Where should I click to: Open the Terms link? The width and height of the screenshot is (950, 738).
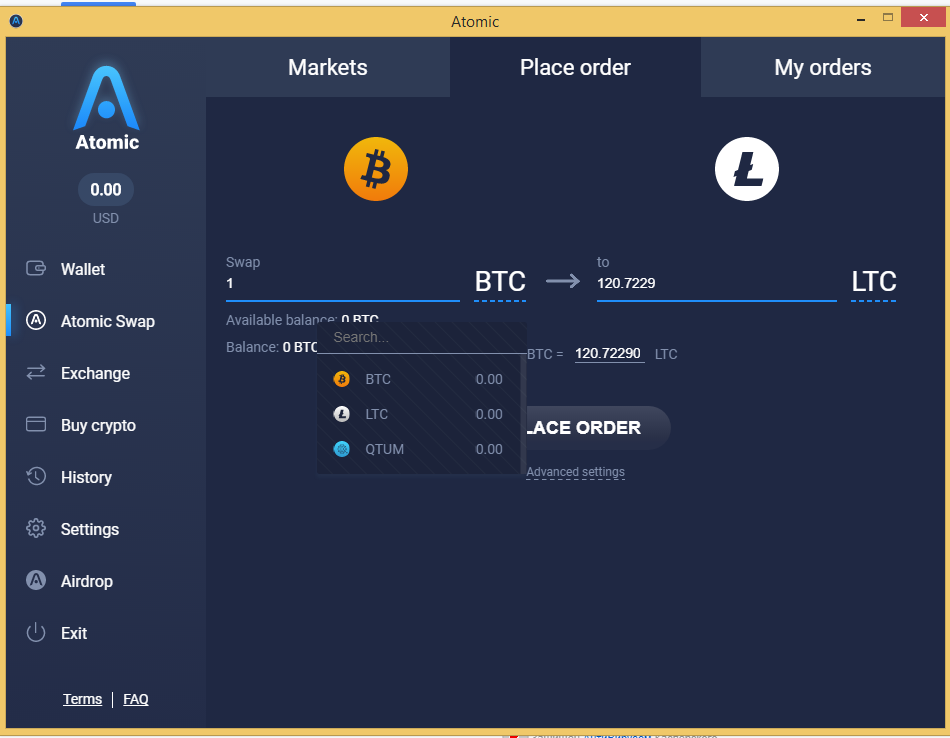(82, 699)
